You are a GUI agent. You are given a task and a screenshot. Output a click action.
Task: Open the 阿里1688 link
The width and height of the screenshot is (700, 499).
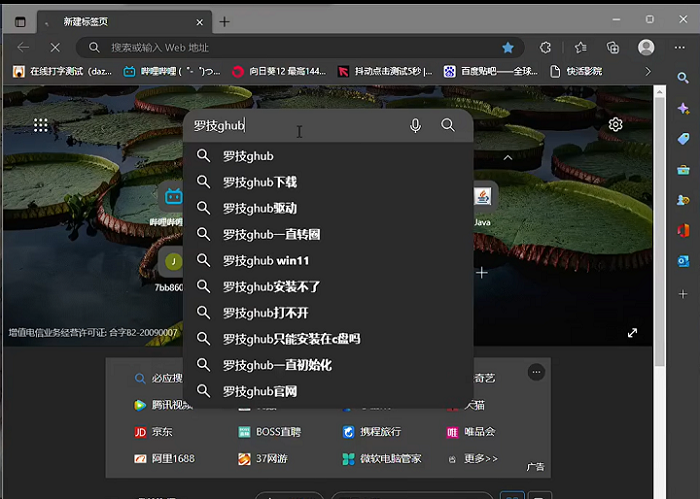coord(164,459)
